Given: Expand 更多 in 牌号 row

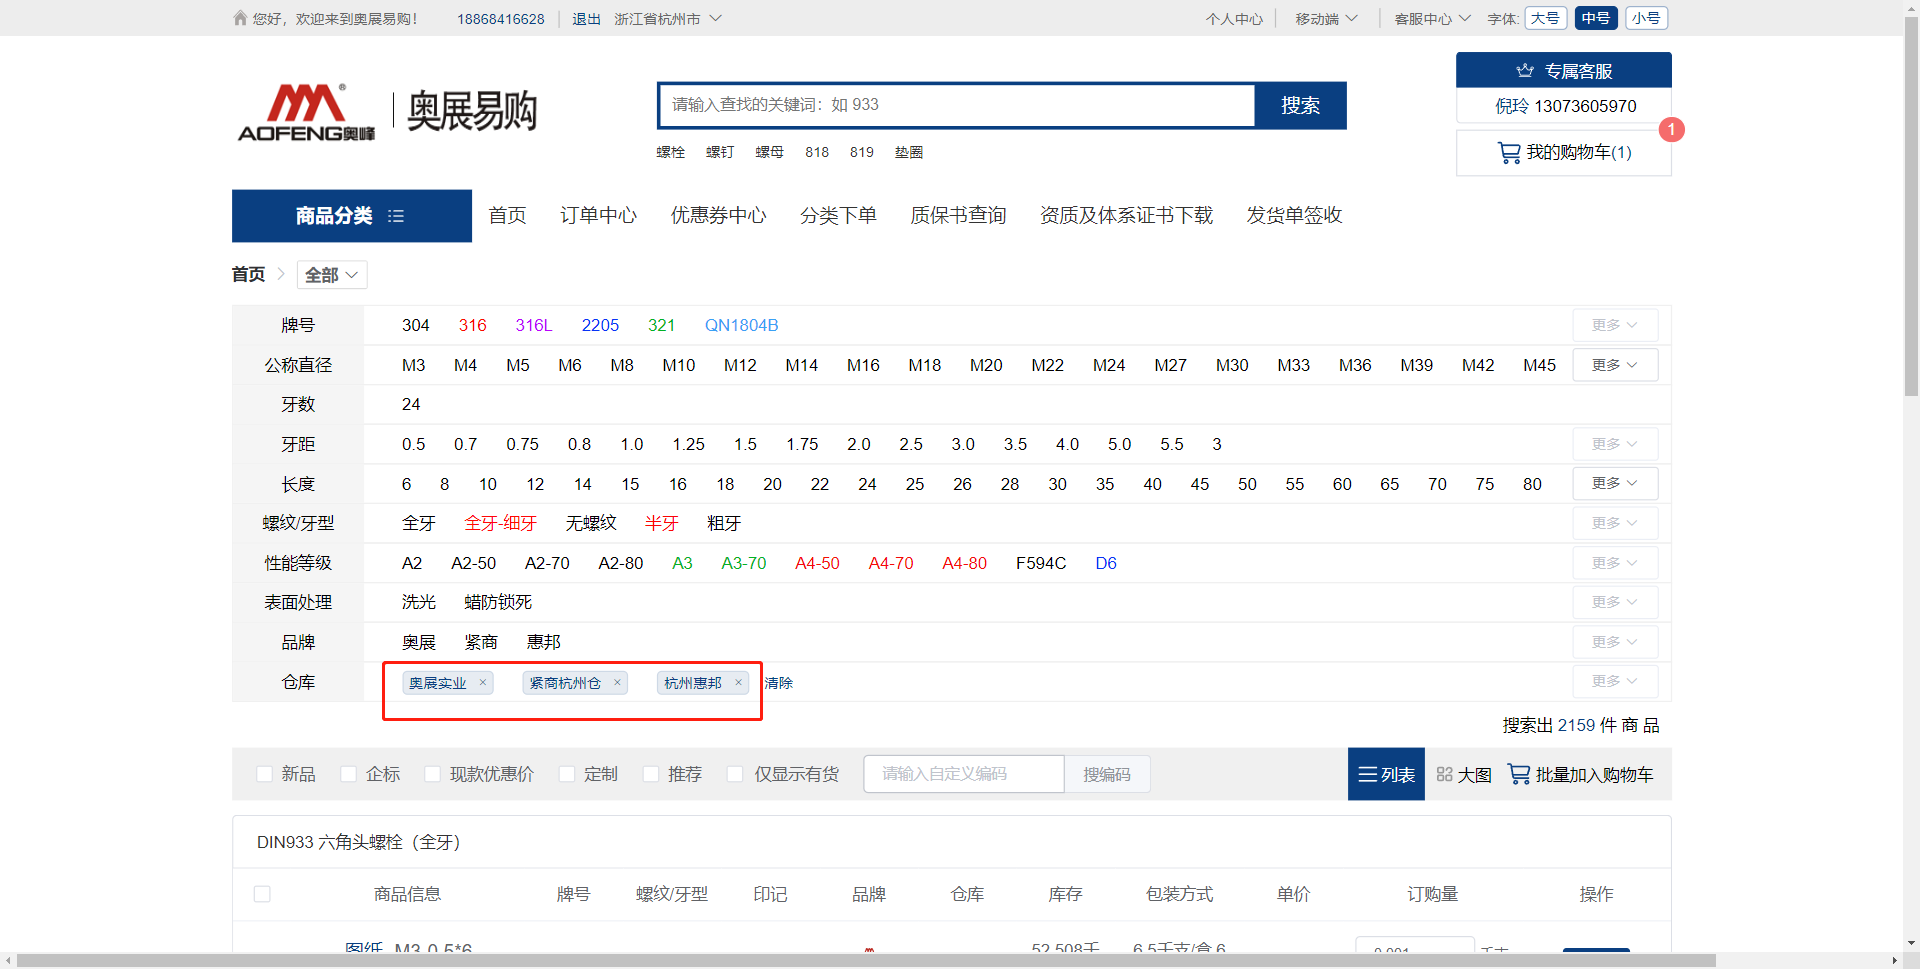Looking at the screenshot, I should point(1615,325).
